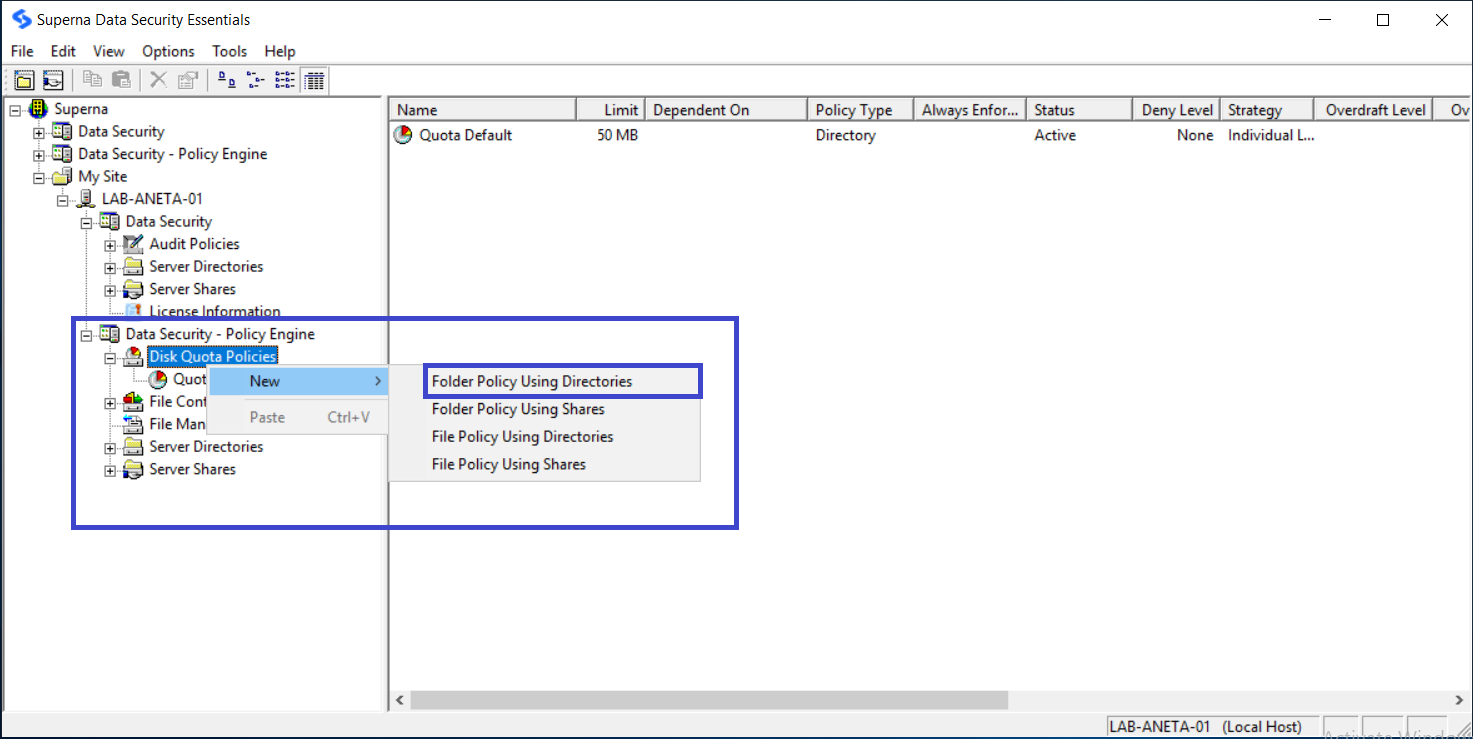Viewport: 1473px width, 739px height.
Task: Click the Quota Default pie icon in the list
Action: click(403, 135)
